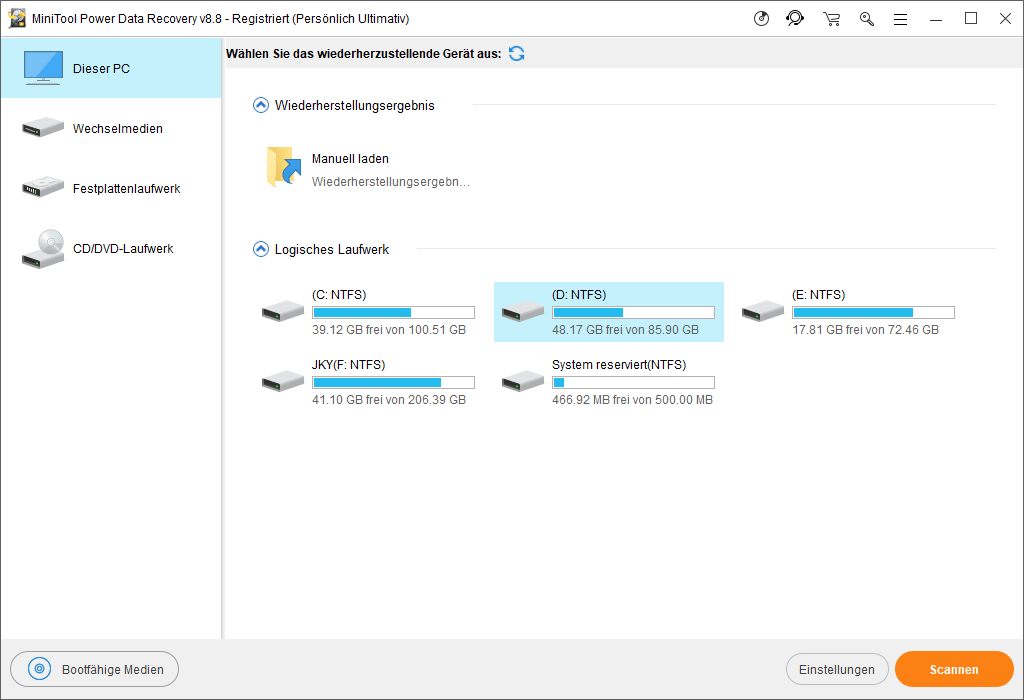This screenshot has height=700, width=1024.
Task: Click the Manuell laden folder icon
Action: [x=284, y=167]
